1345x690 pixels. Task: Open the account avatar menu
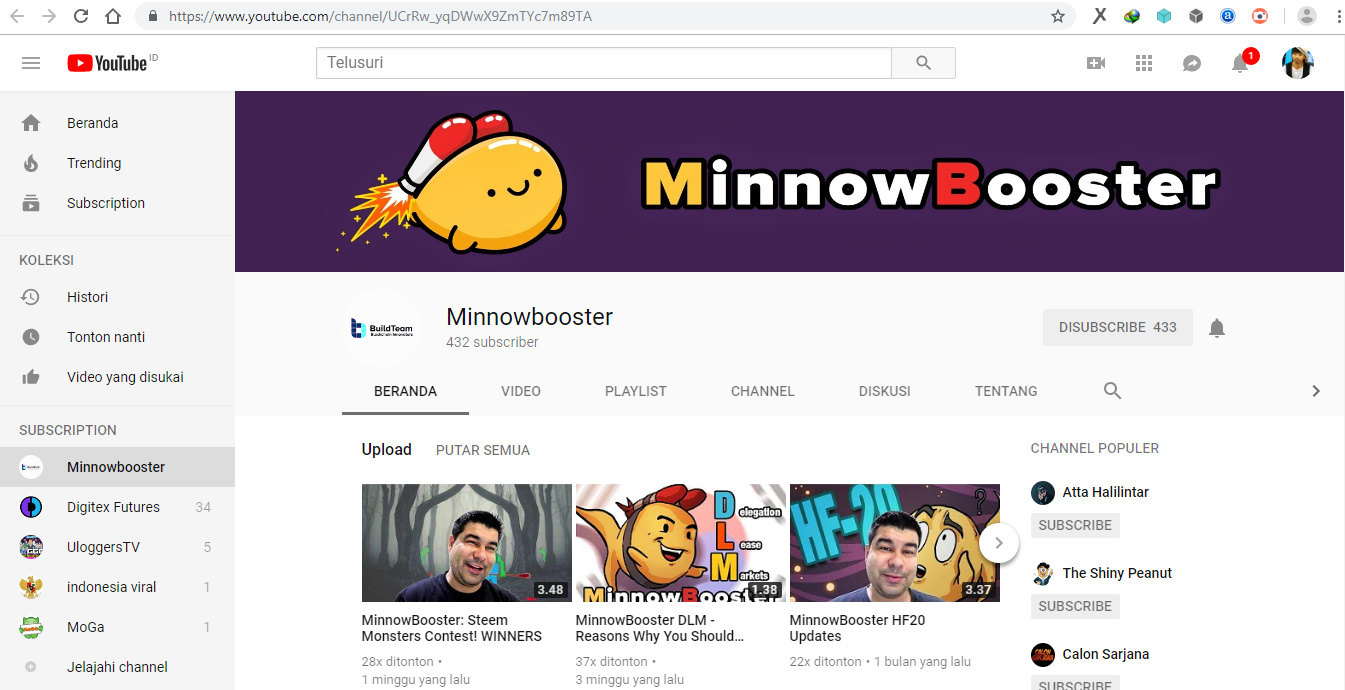(1298, 63)
